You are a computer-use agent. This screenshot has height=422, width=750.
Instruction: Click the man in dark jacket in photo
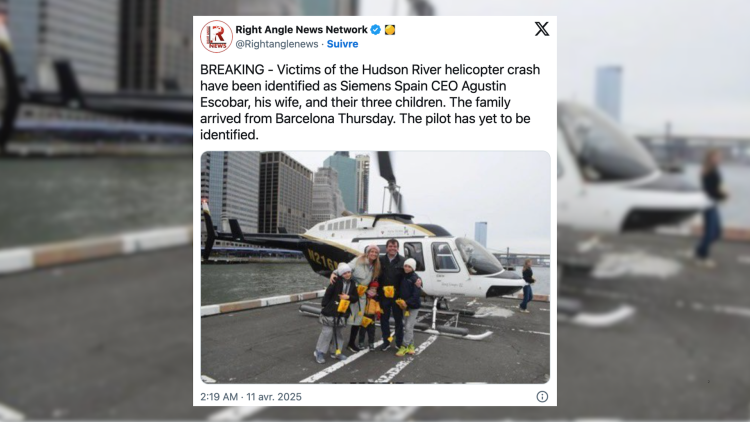[392, 293]
